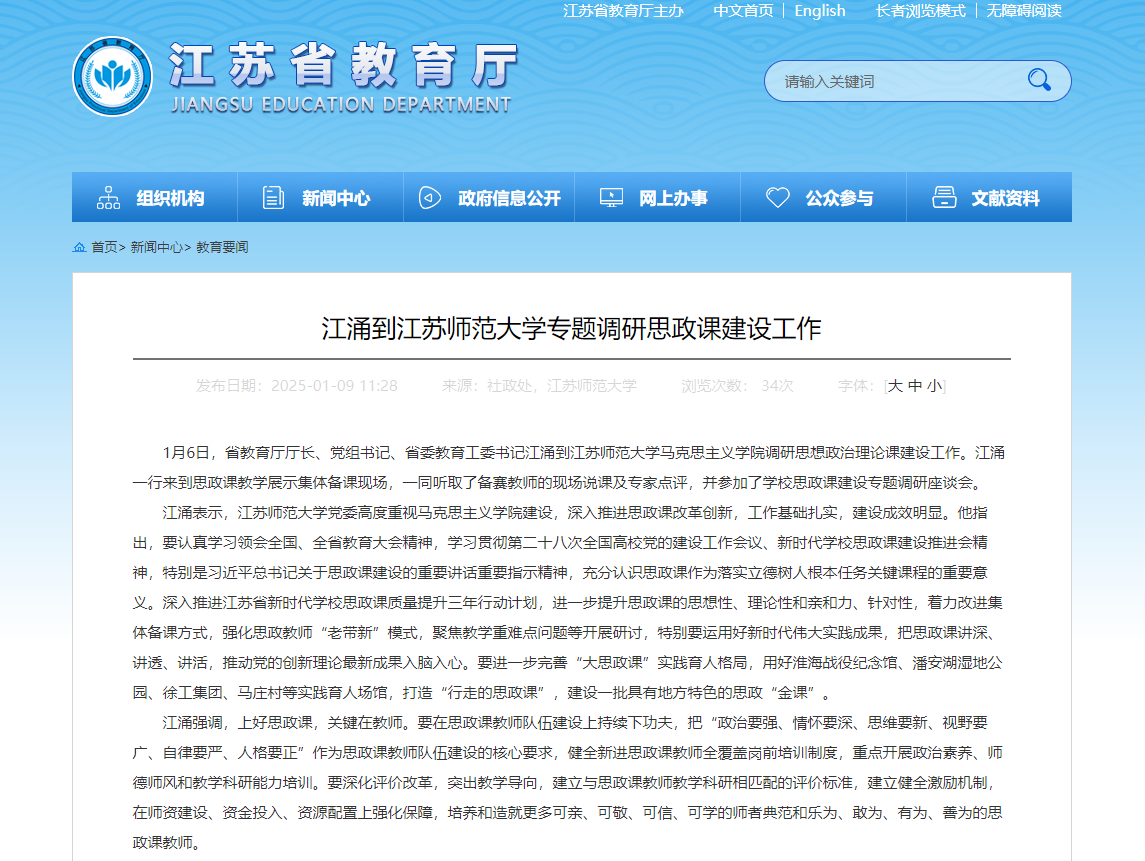Enable 长者浏览模式 elderly browsing mode
This screenshot has height=861, width=1145.
920,11
